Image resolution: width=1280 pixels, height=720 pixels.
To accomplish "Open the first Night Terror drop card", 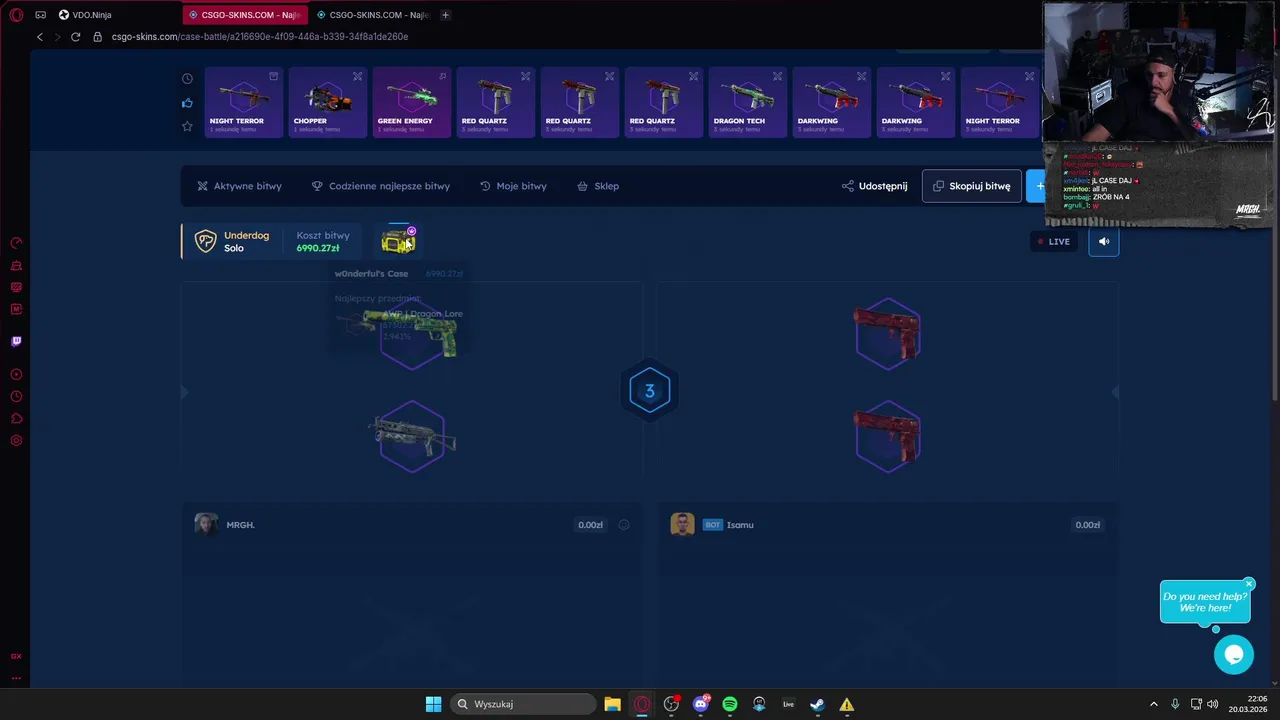I will click(244, 102).
